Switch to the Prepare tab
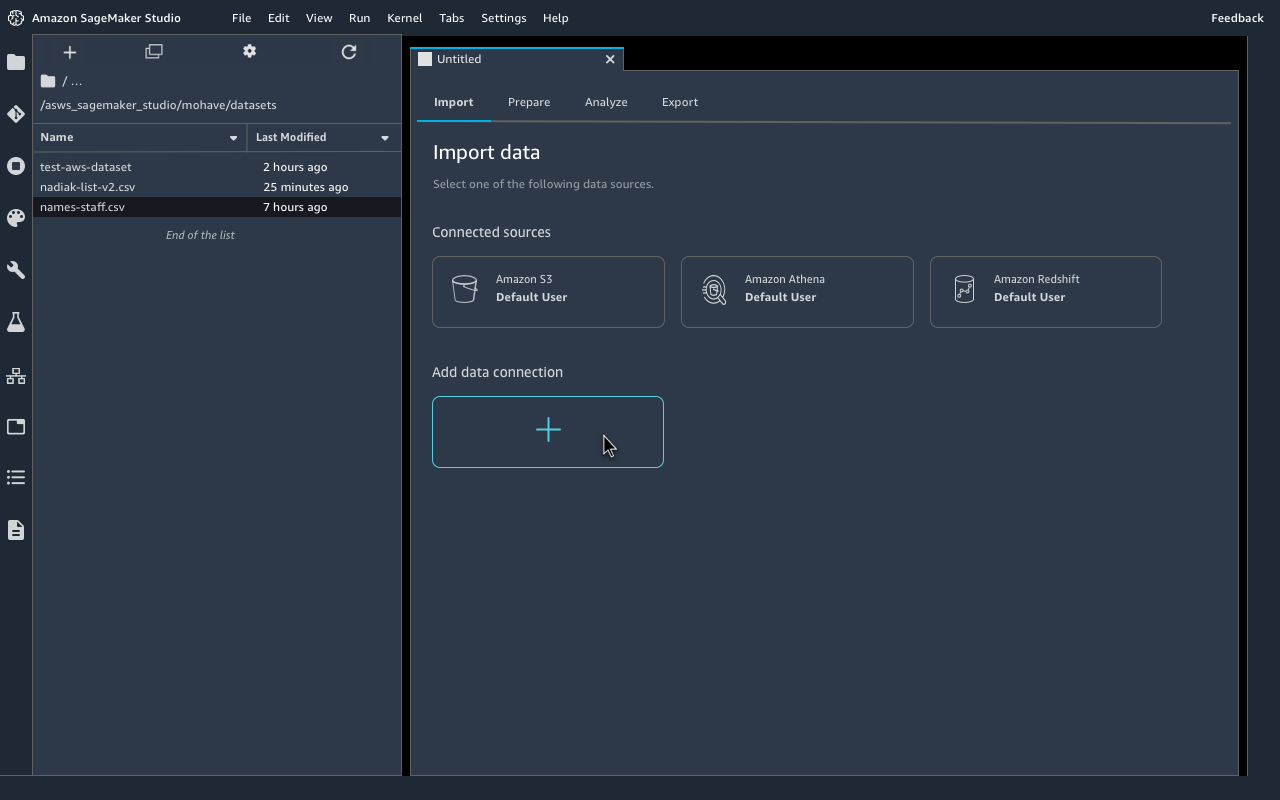The width and height of the screenshot is (1280, 800). pos(528,102)
